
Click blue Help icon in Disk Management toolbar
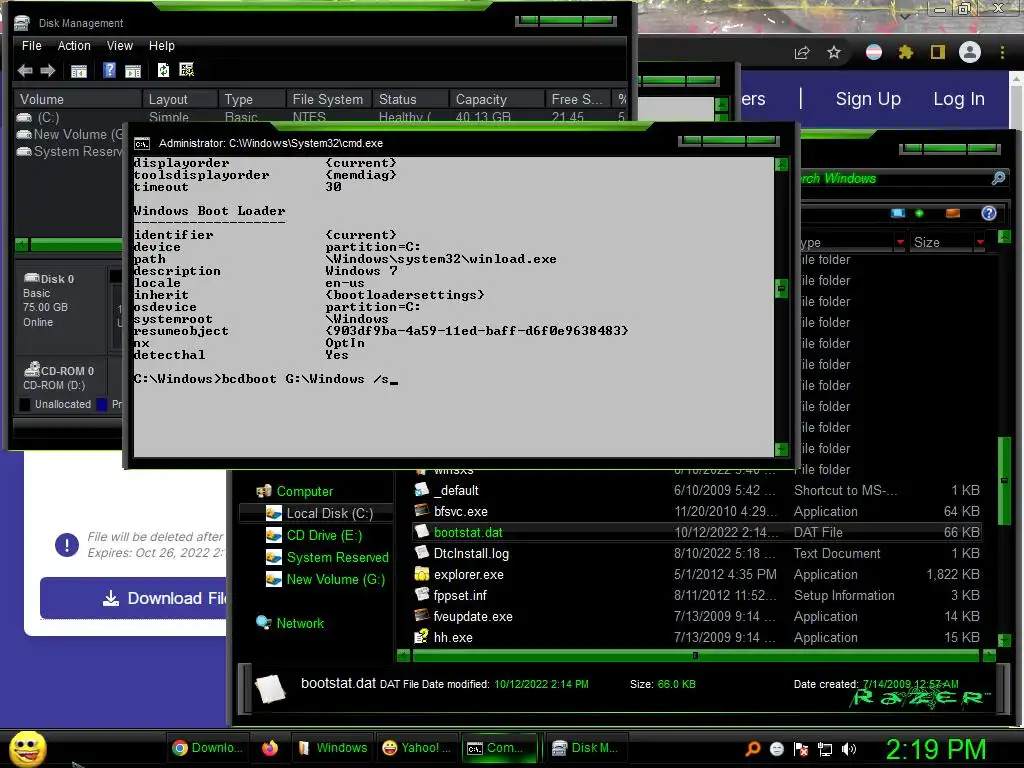point(110,70)
